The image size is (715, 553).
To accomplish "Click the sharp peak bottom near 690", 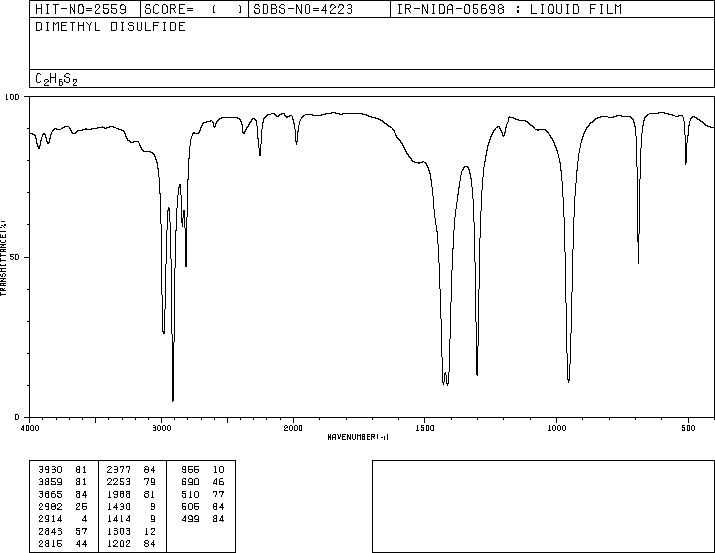I will (638, 262).
